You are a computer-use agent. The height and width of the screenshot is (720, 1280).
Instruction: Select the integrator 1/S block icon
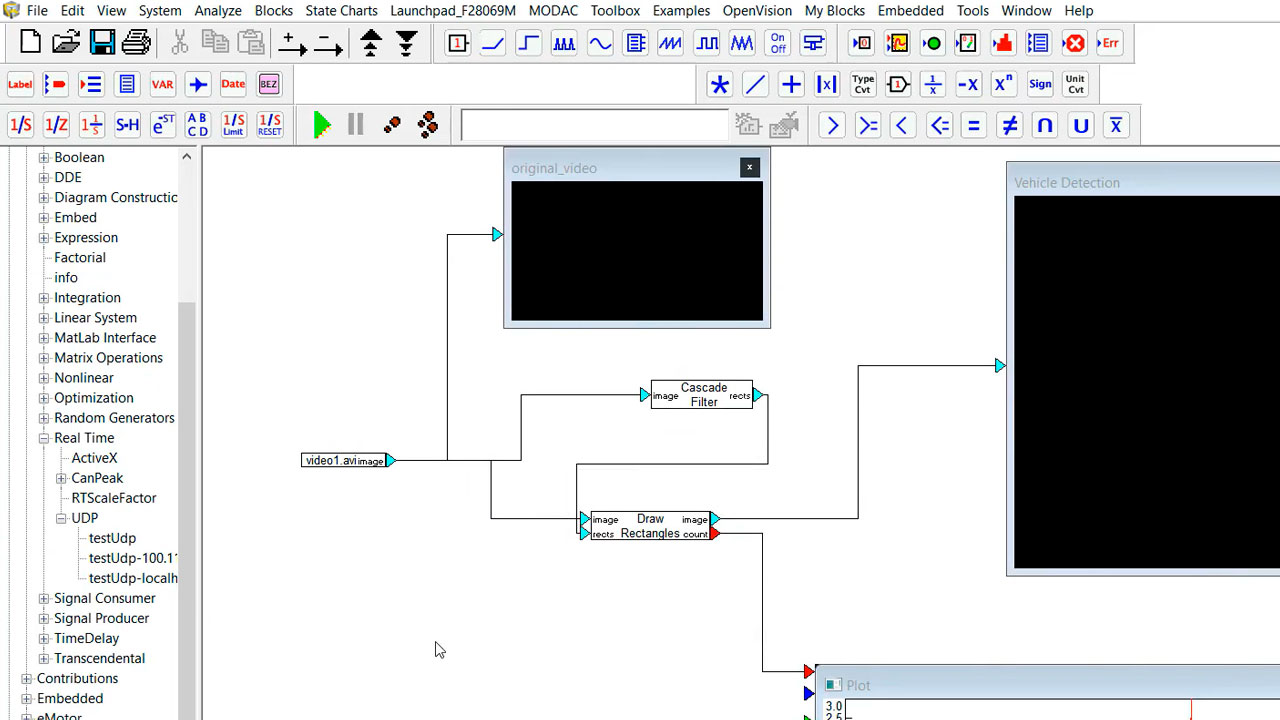click(20, 125)
